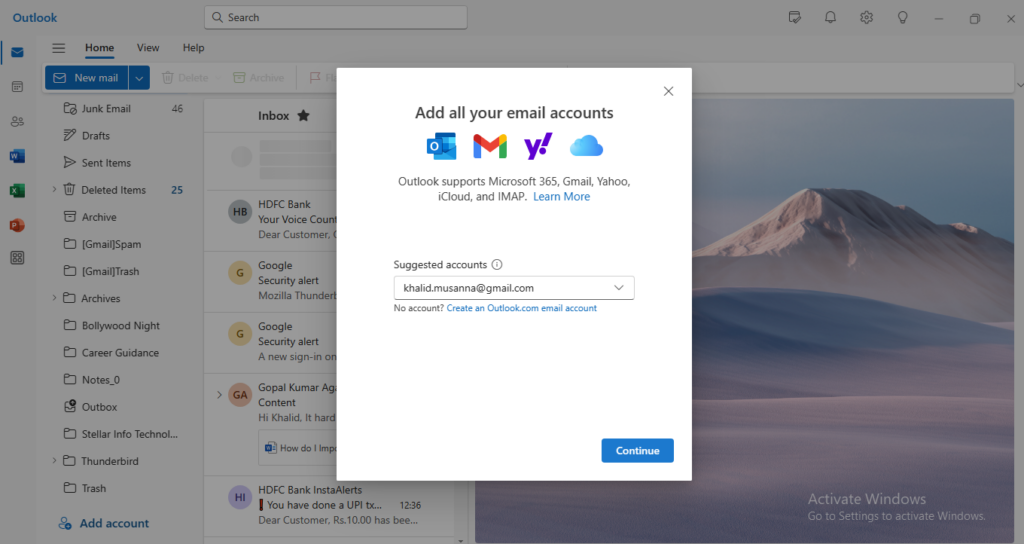
Task: Click the Gmail logo in the dialog
Action: 490,146
